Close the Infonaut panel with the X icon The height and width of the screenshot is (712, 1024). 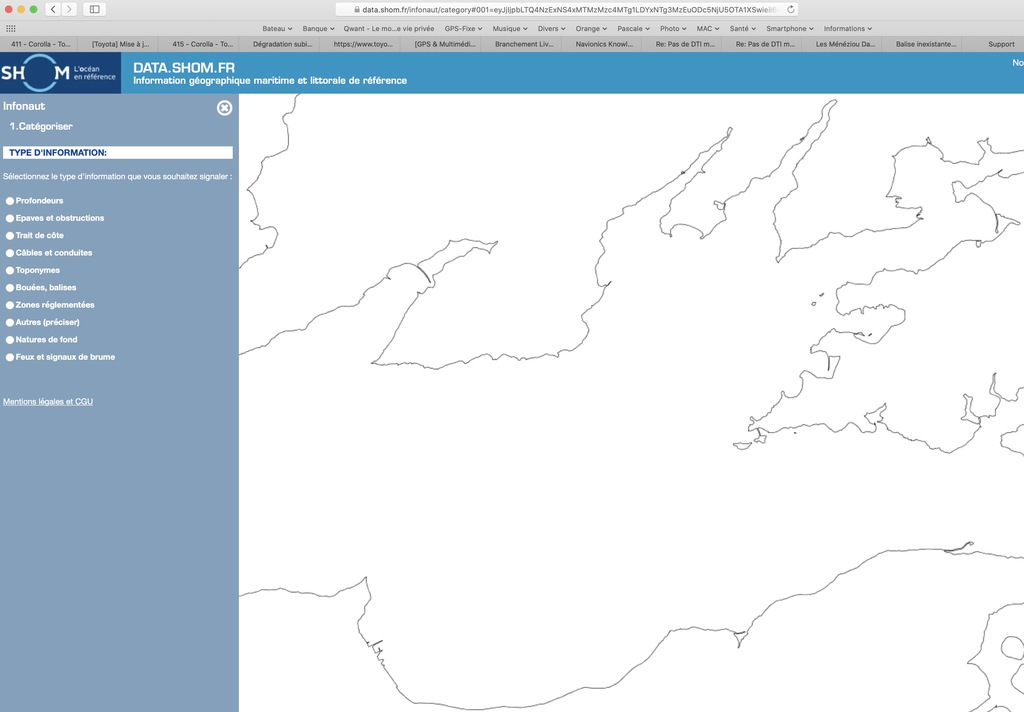[x=224, y=108]
